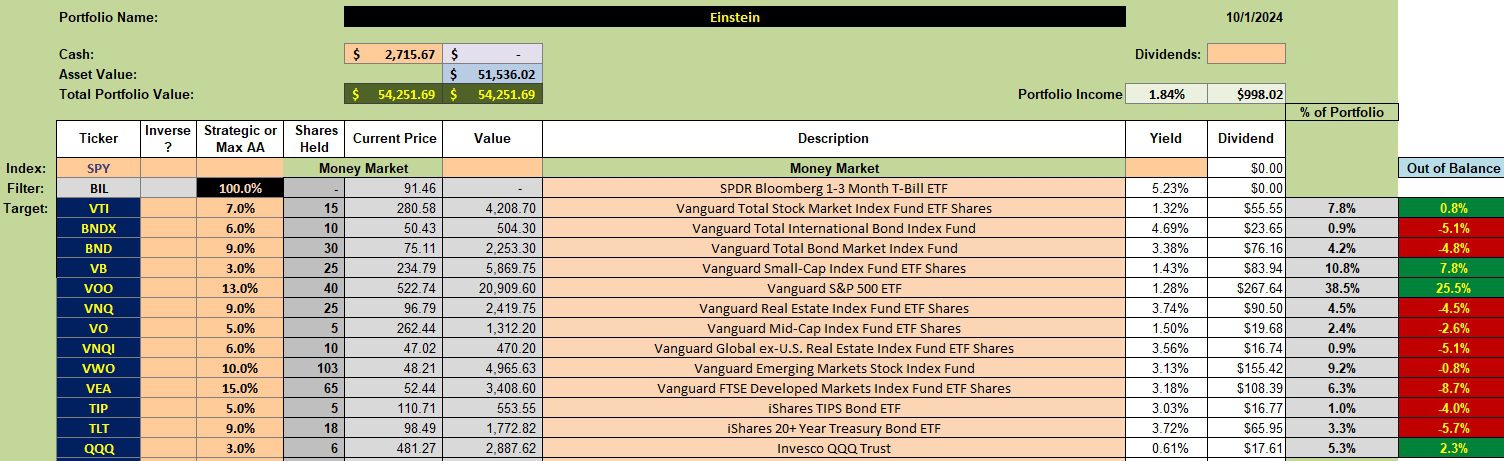Select the Description column header
The height and width of the screenshot is (461, 1504).
point(833,139)
